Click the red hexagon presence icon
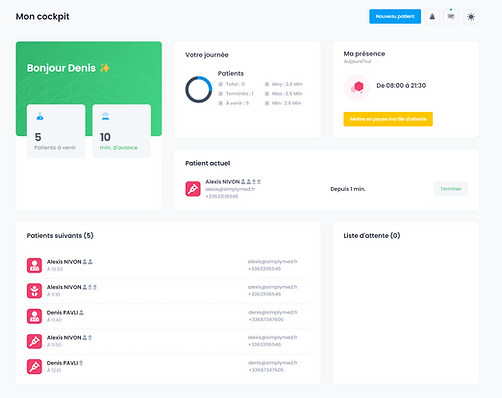This screenshot has width=502, height=398. pyautogui.click(x=357, y=87)
